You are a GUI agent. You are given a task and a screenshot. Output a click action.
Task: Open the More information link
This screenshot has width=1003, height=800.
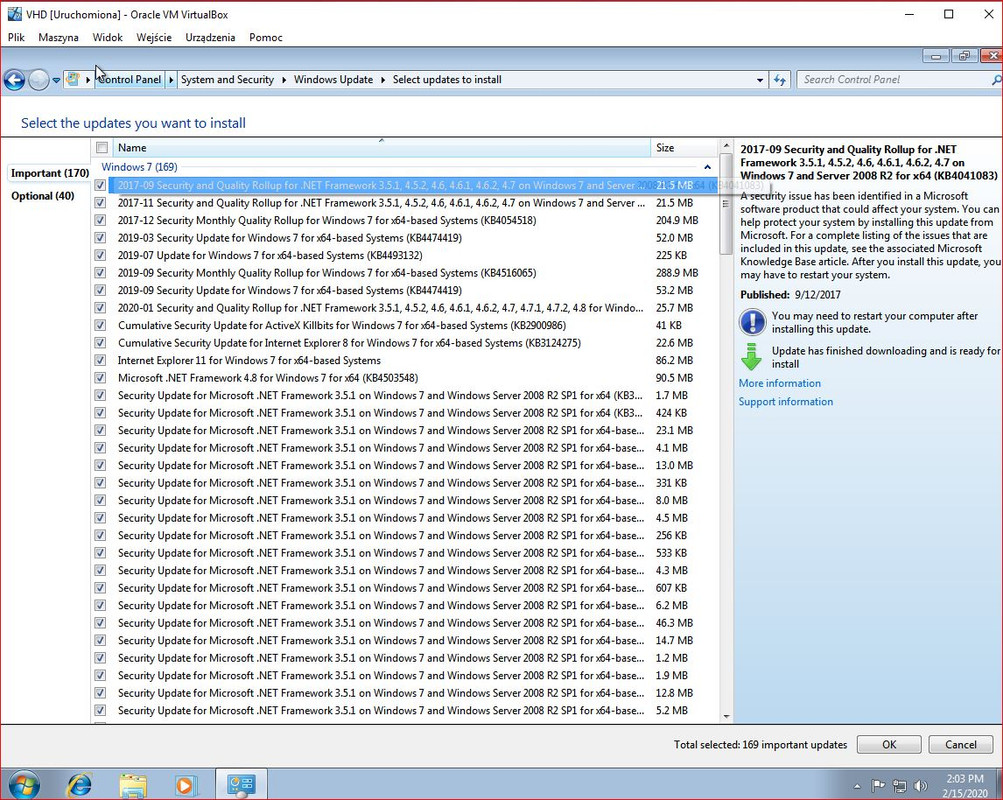click(x=780, y=383)
